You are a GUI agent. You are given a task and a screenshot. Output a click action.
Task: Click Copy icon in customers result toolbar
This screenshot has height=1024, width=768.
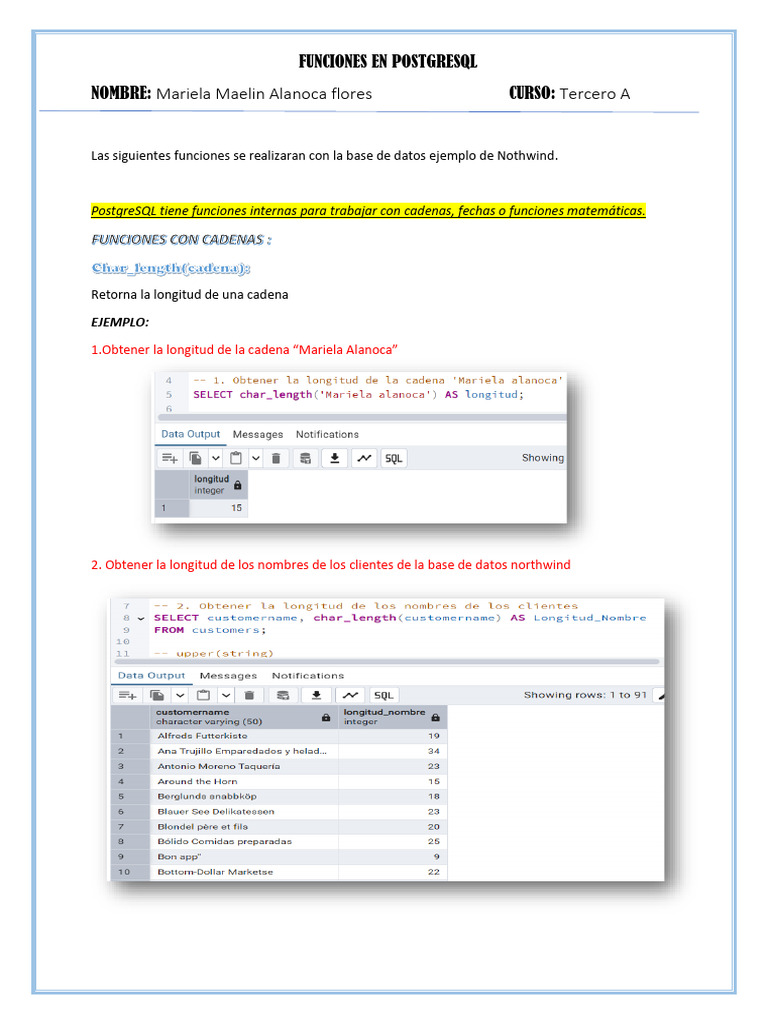157,696
